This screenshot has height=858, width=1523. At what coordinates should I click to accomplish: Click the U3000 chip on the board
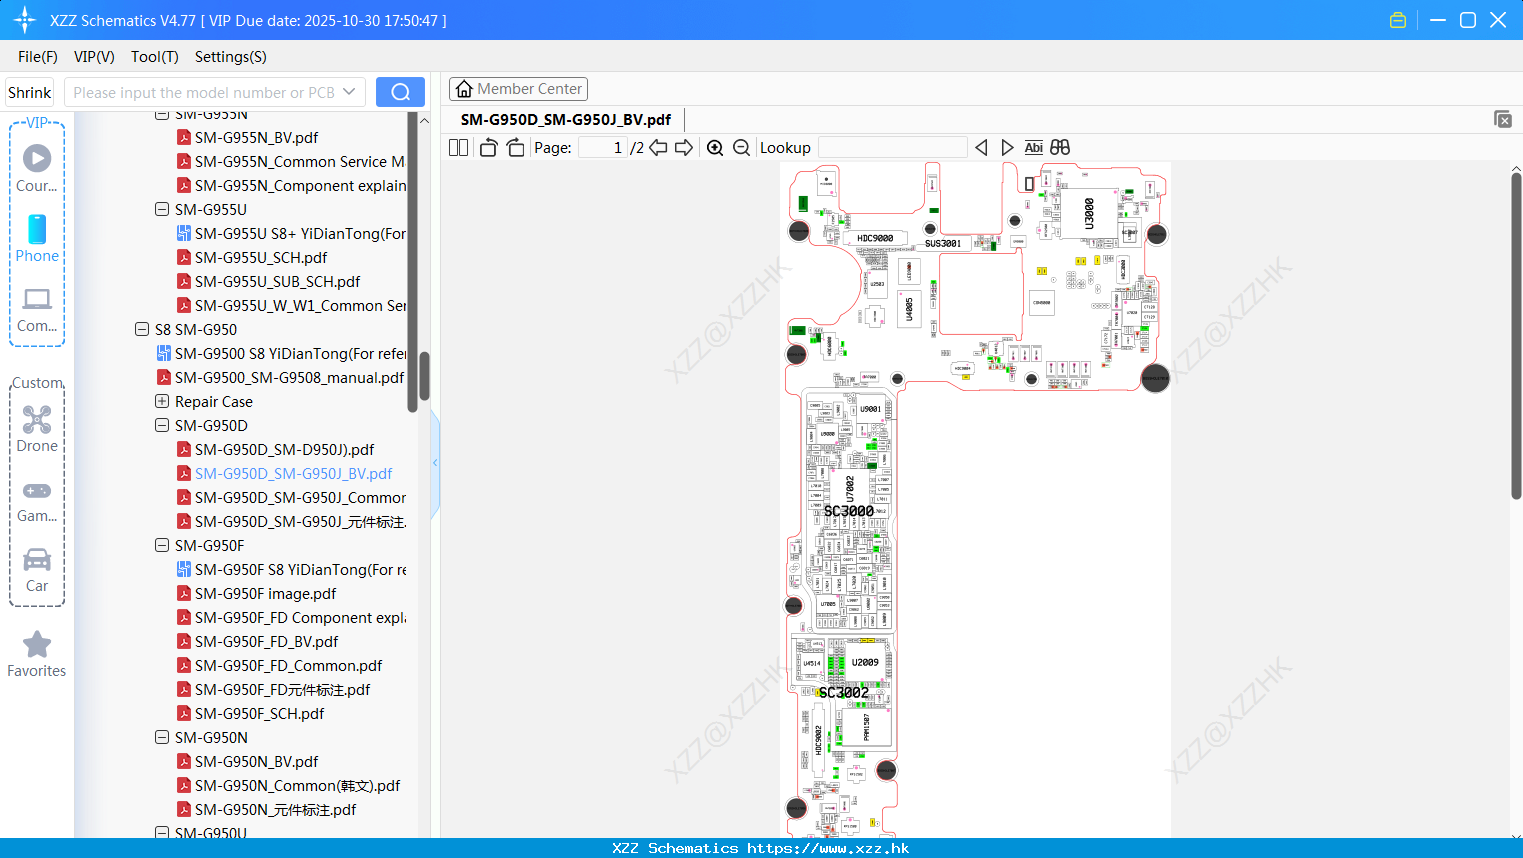(1090, 214)
